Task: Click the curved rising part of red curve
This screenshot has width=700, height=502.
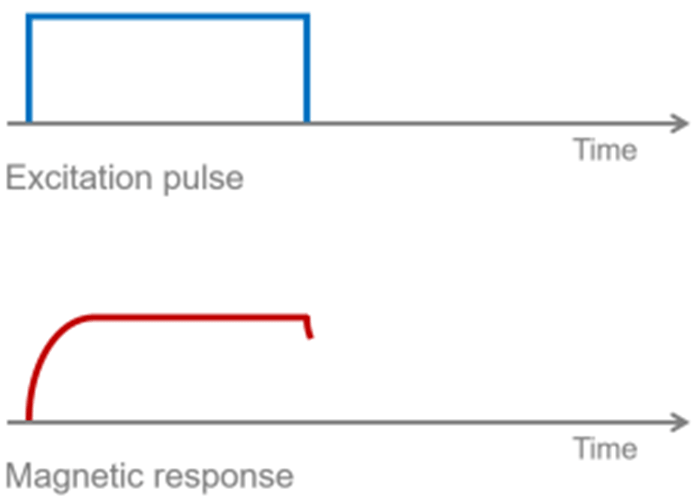Action: [45, 351]
